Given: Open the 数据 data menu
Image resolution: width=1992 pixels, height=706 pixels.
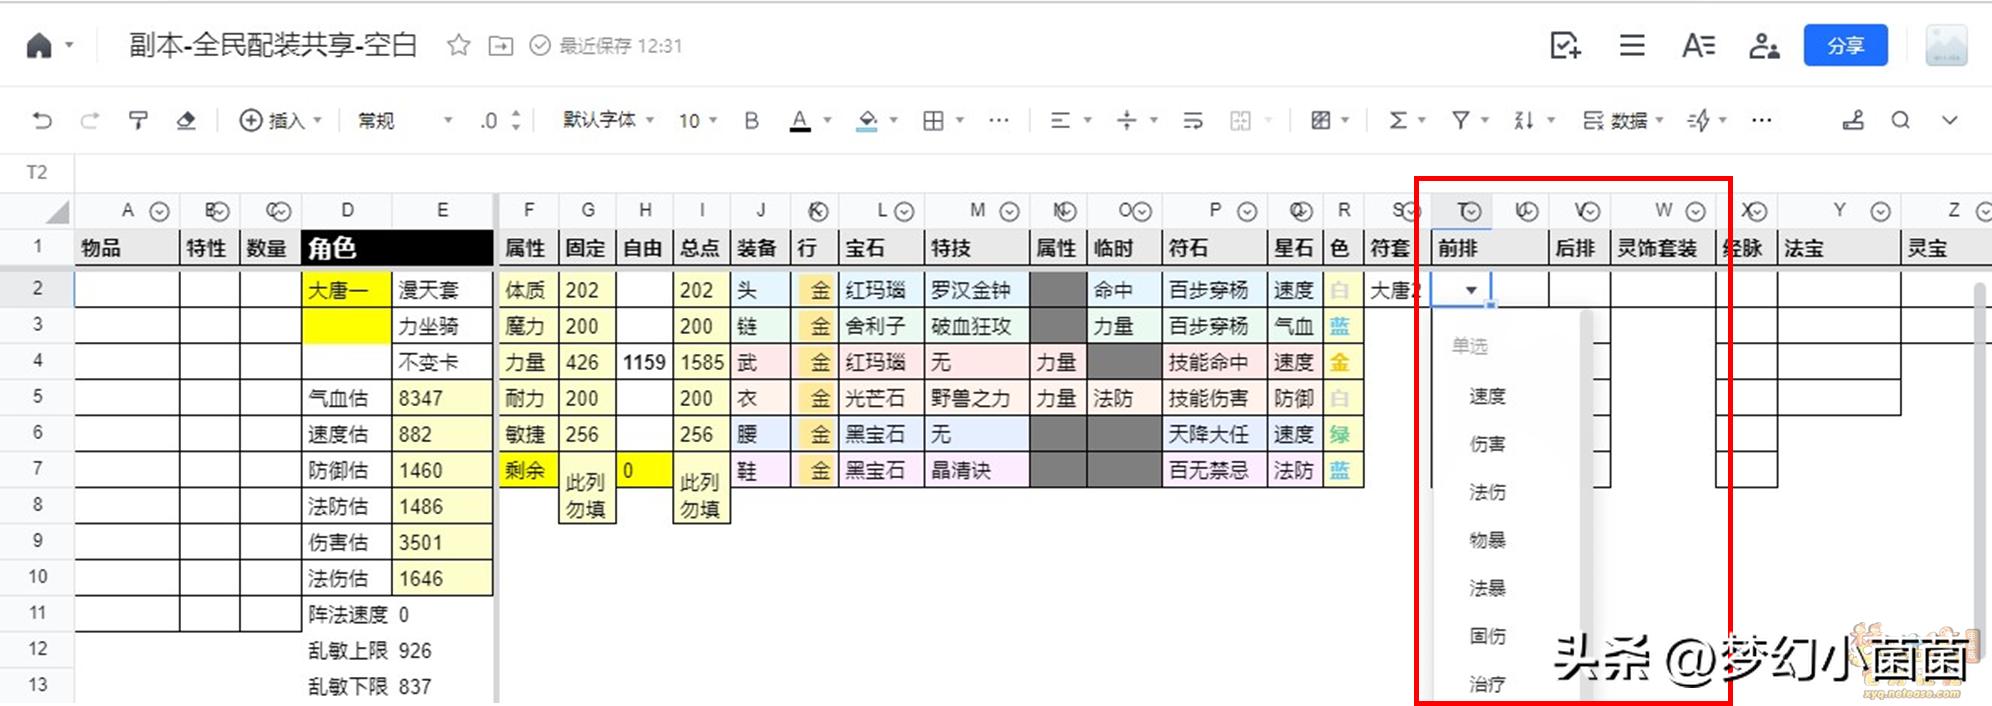Looking at the screenshot, I should coord(1622,121).
